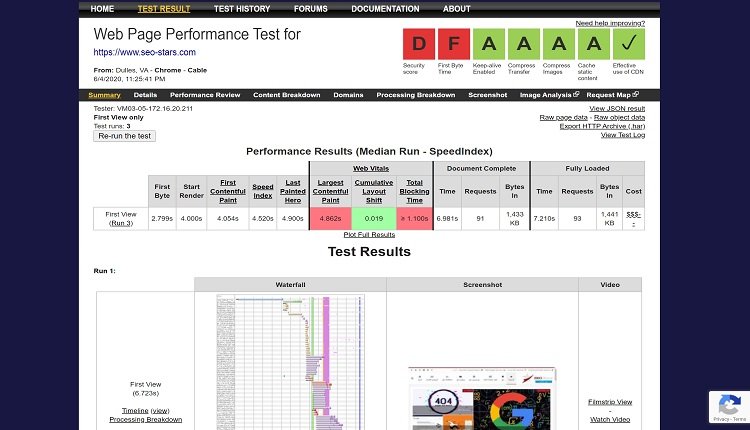Viewport: 750px width, 430px height.
Task: Click the Compress Images A grade
Action: (x=557, y=44)
